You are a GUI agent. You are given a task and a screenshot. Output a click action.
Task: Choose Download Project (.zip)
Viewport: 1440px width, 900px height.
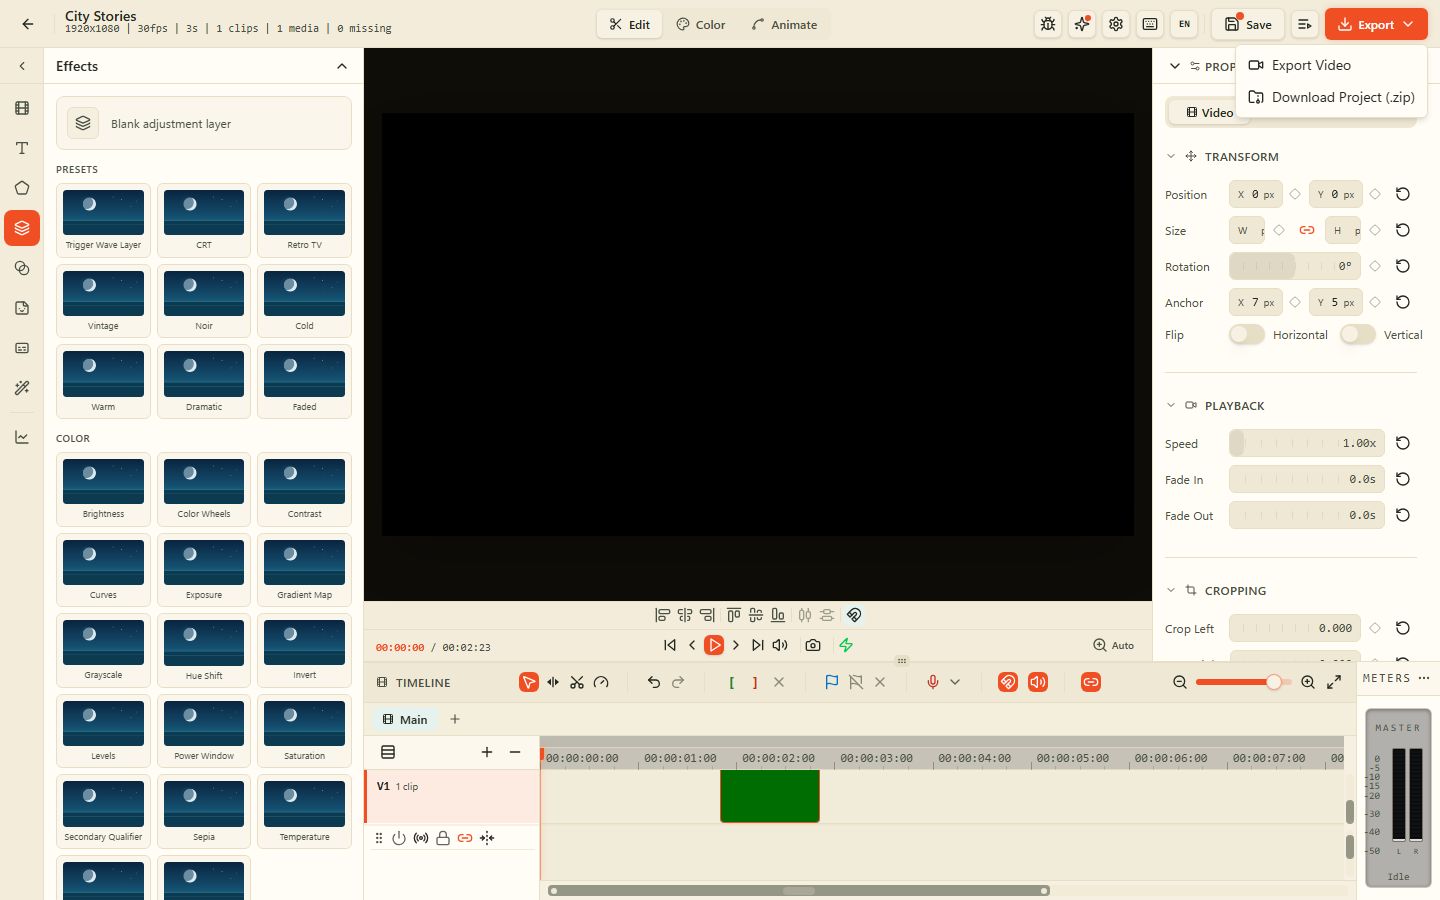click(1331, 97)
